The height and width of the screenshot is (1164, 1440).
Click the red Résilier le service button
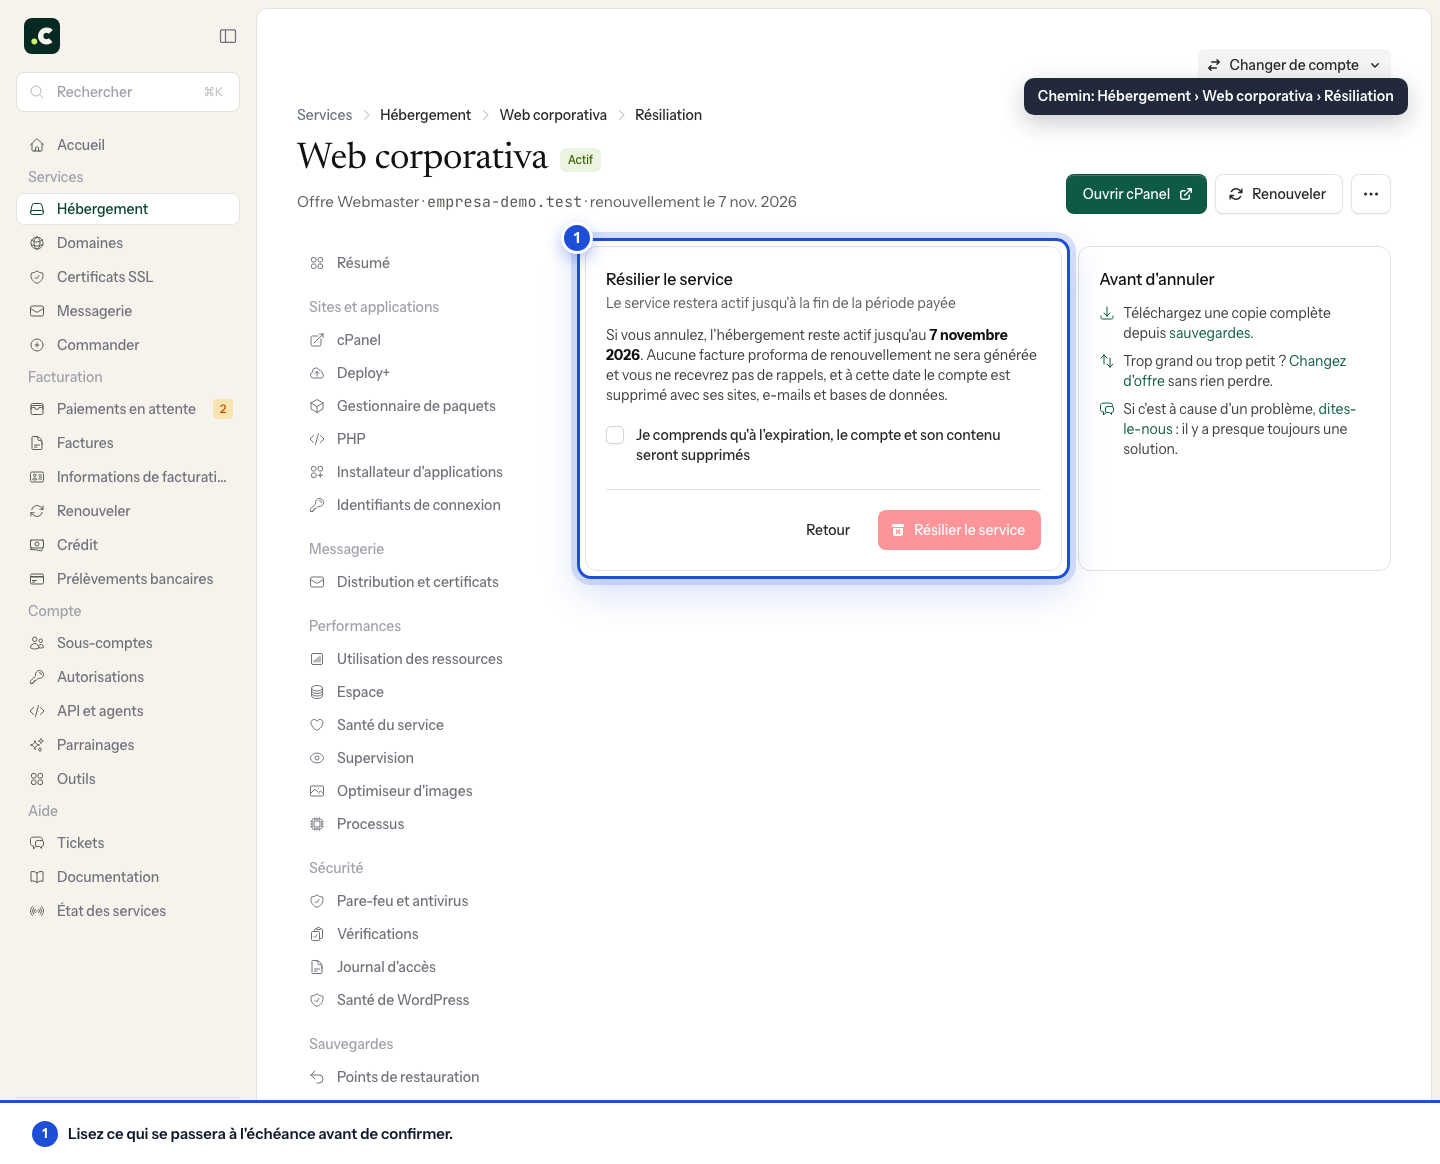point(959,530)
